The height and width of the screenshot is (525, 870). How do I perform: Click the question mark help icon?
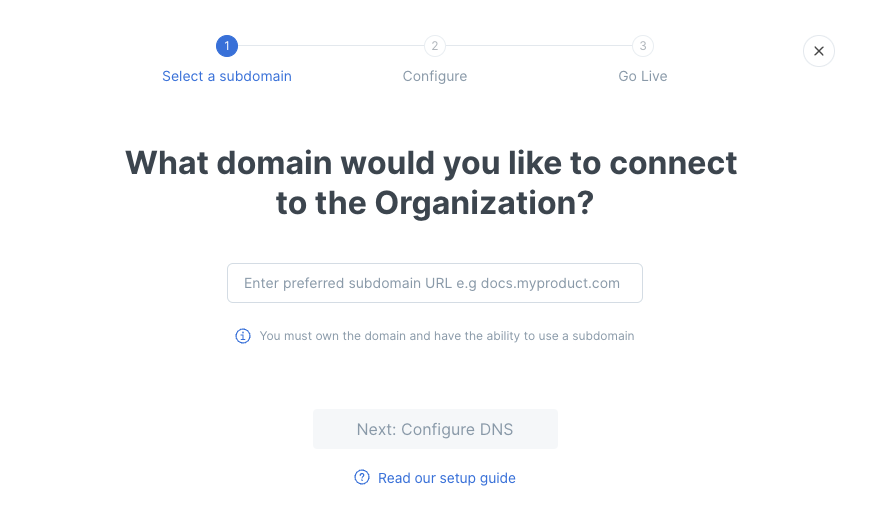[362, 477]
